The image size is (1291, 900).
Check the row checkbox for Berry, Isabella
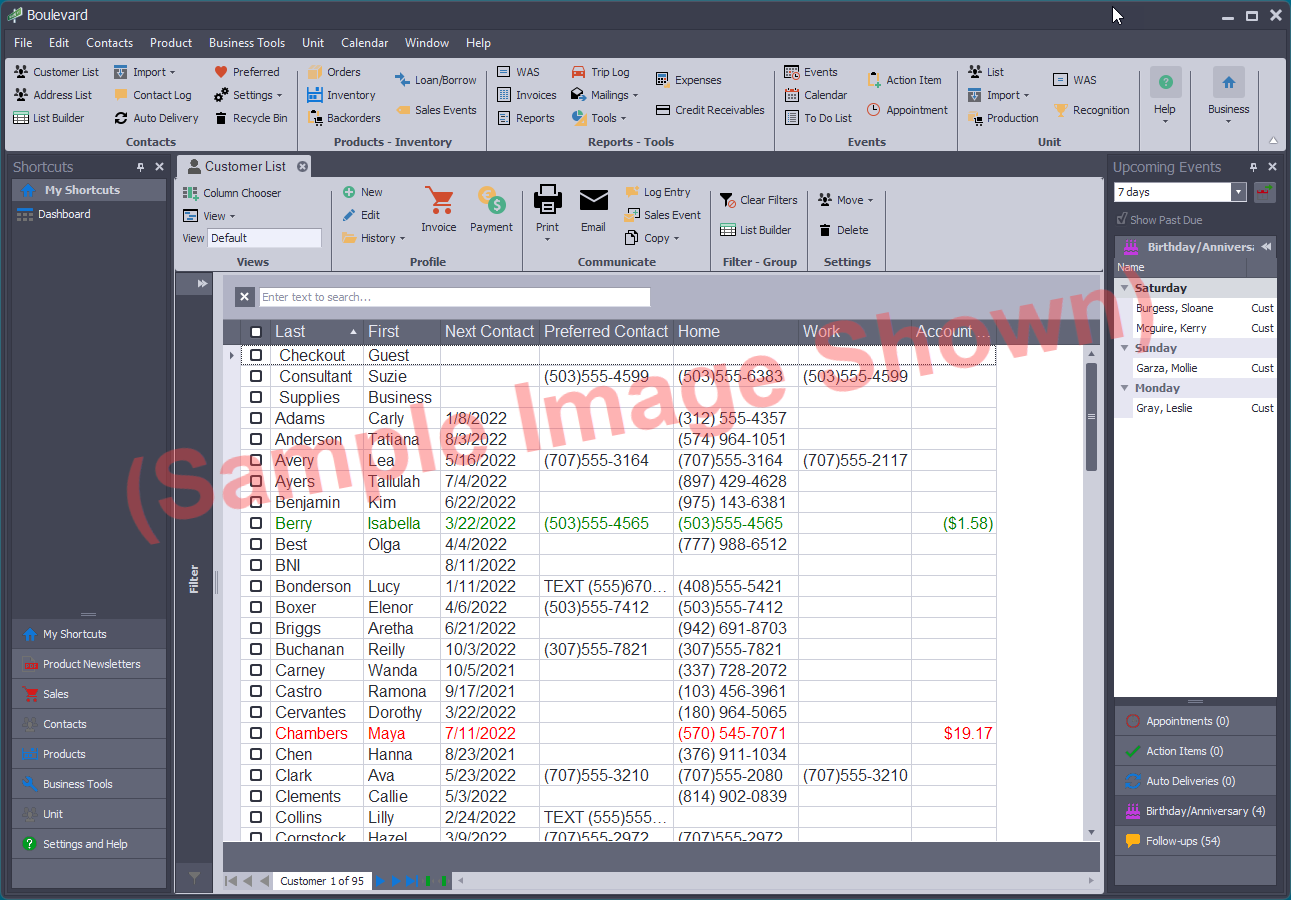[x=256, y=523]
